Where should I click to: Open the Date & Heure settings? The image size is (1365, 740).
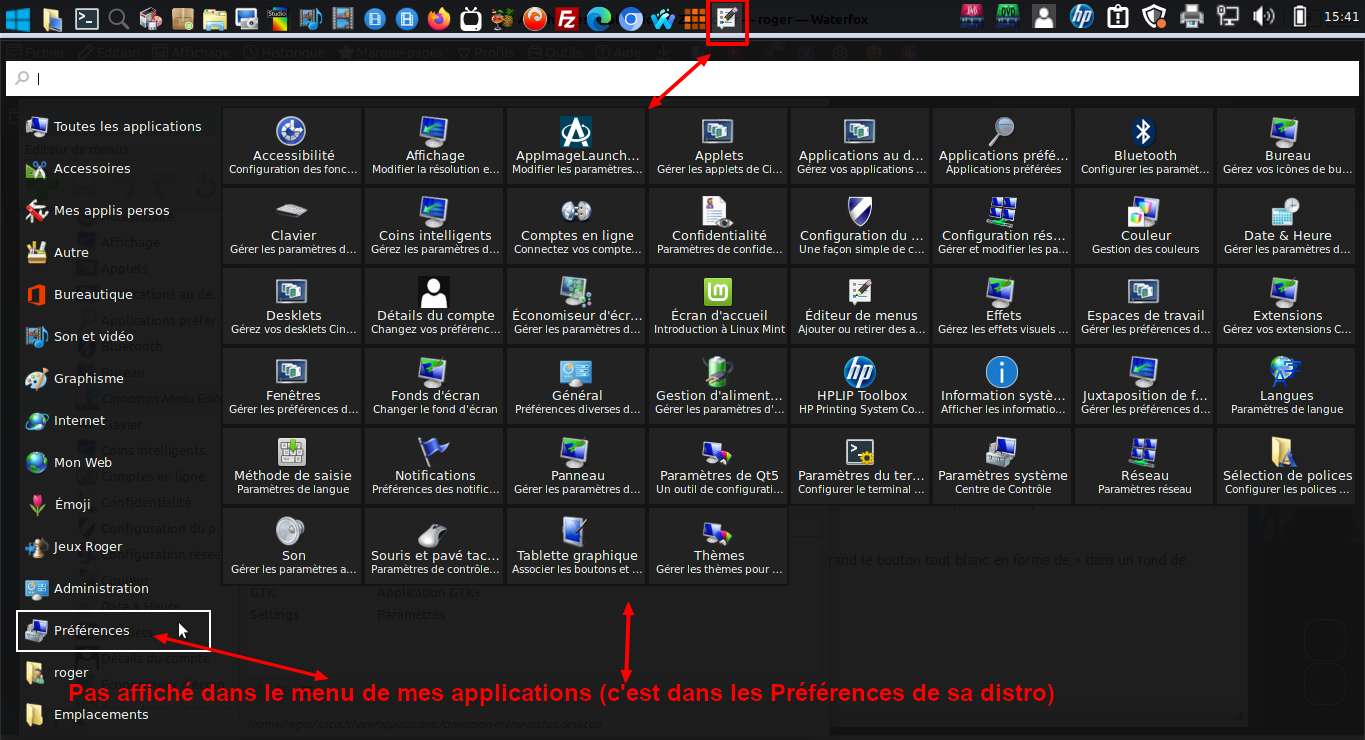coord(1286,225)
